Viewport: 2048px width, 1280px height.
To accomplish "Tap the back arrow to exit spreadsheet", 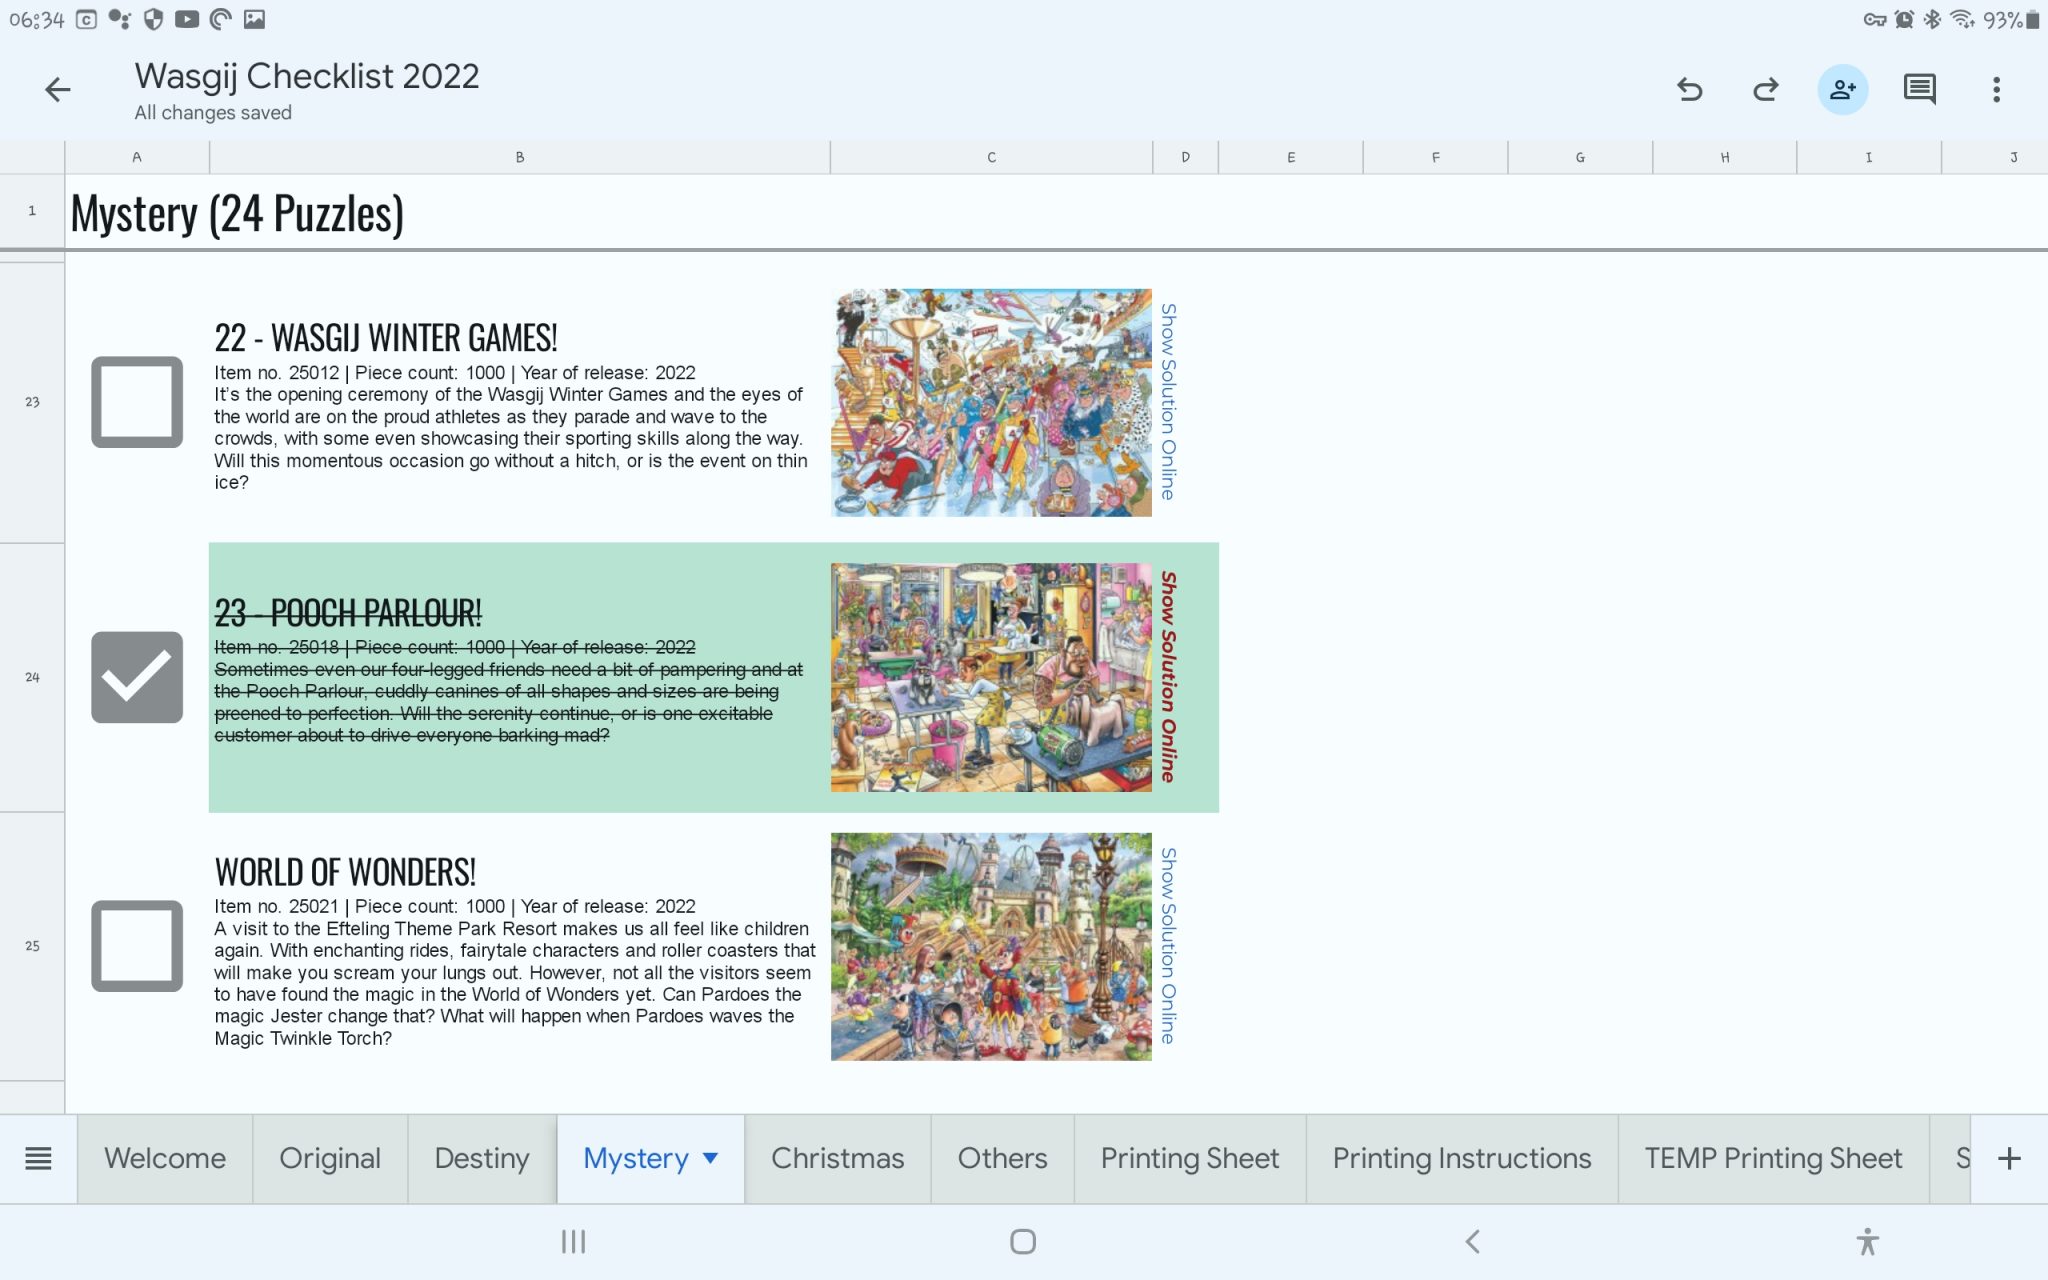I will click(58, 90).
